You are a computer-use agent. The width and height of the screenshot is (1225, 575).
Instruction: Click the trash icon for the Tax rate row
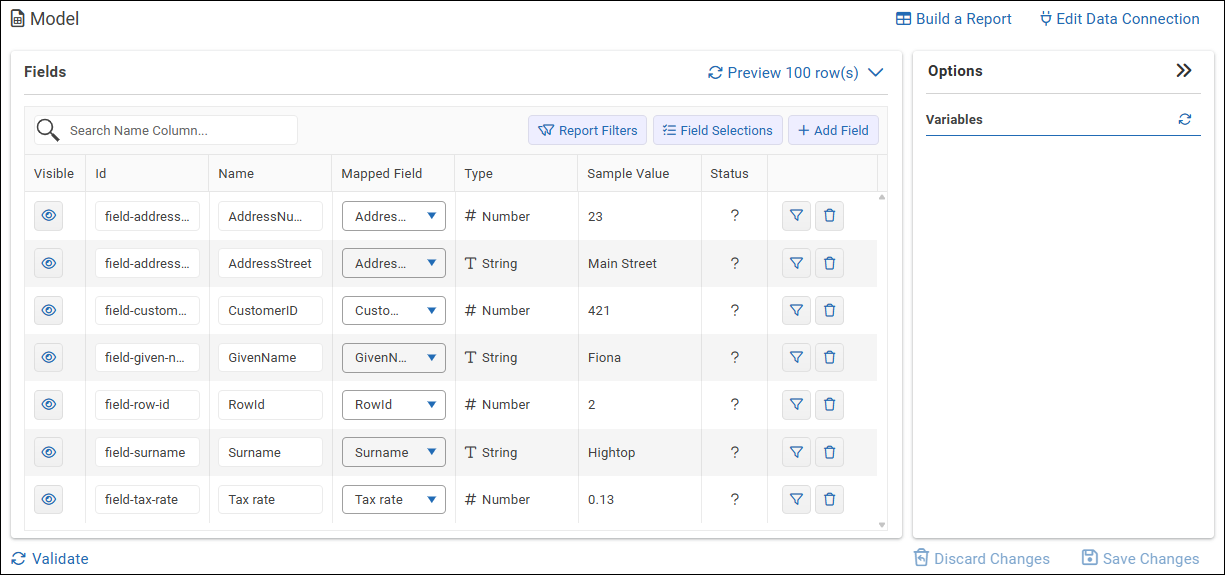point(829,499)
